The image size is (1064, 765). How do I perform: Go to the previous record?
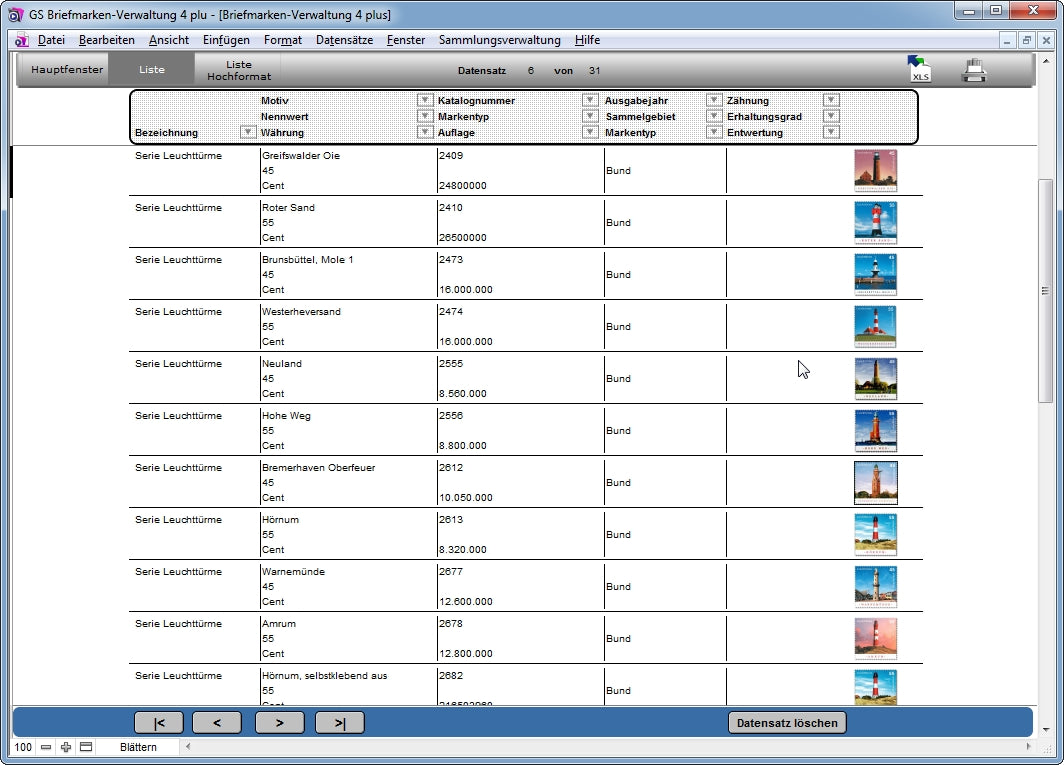pos(217,722)
